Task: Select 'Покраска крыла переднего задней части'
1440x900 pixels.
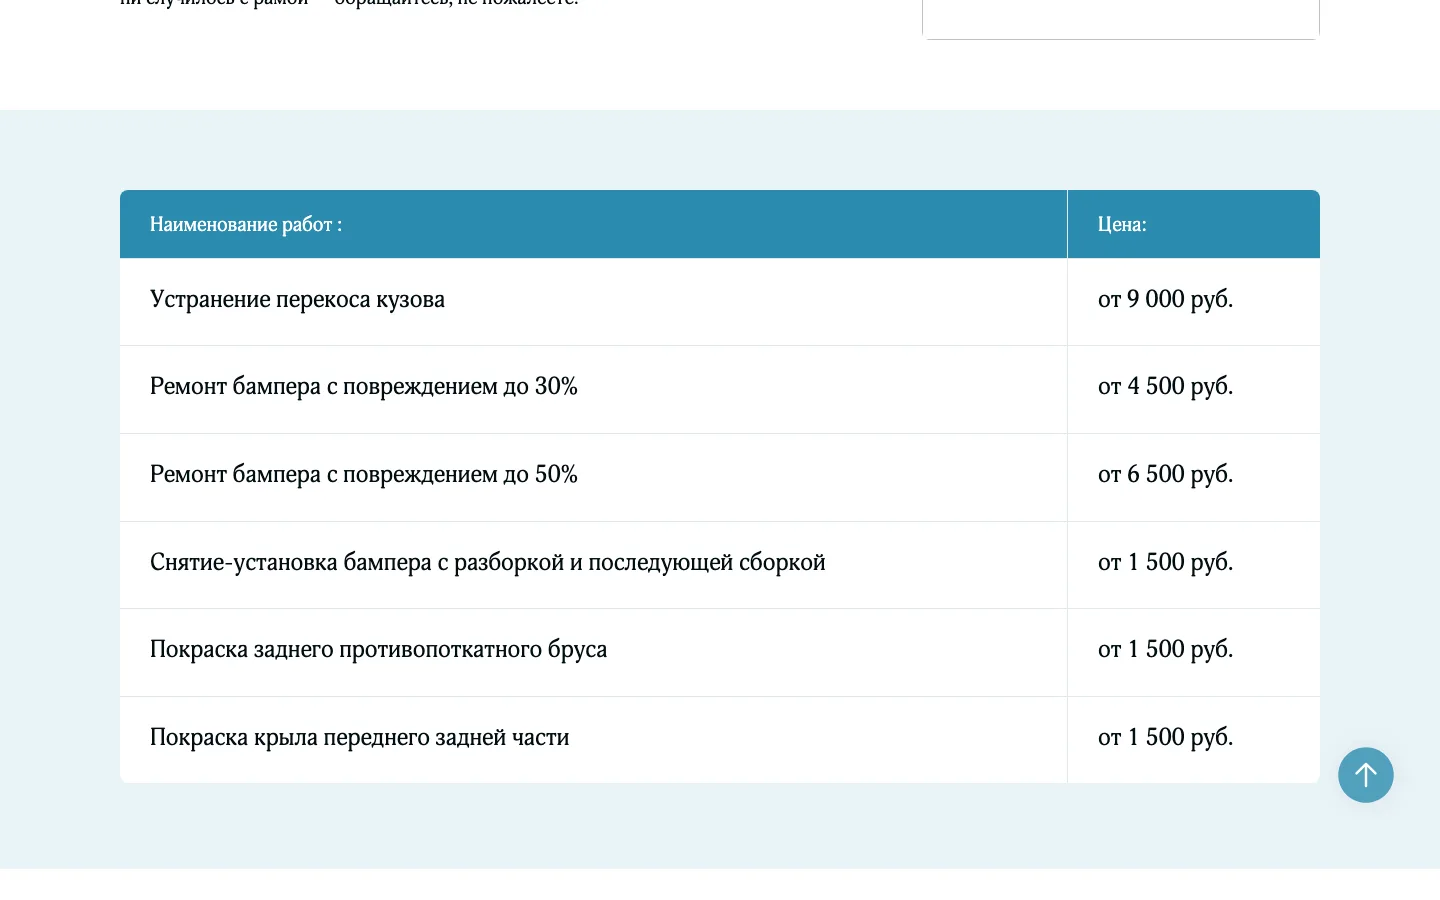Action: pyautogui.click(x=359, y=738)
